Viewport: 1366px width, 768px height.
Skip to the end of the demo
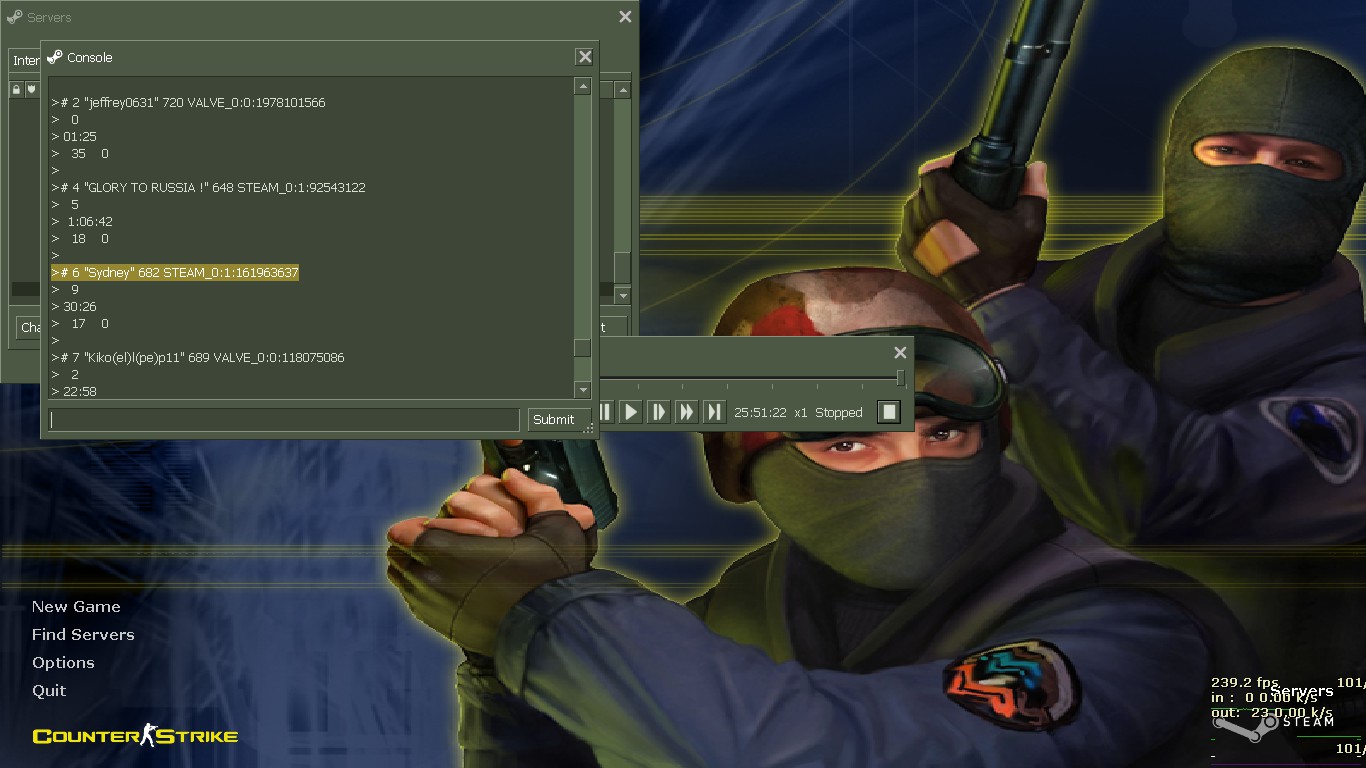pyautogui.click(x=714, y=412)
